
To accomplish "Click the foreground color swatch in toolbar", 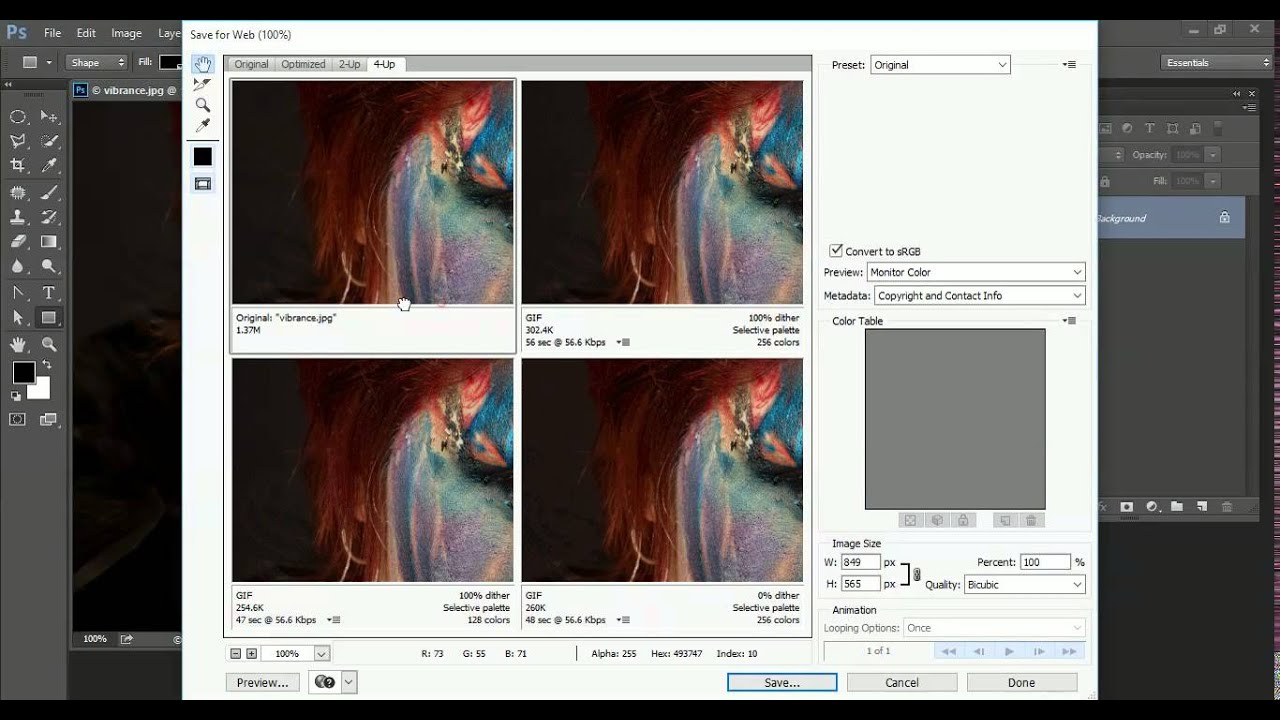I will point(23,373).
